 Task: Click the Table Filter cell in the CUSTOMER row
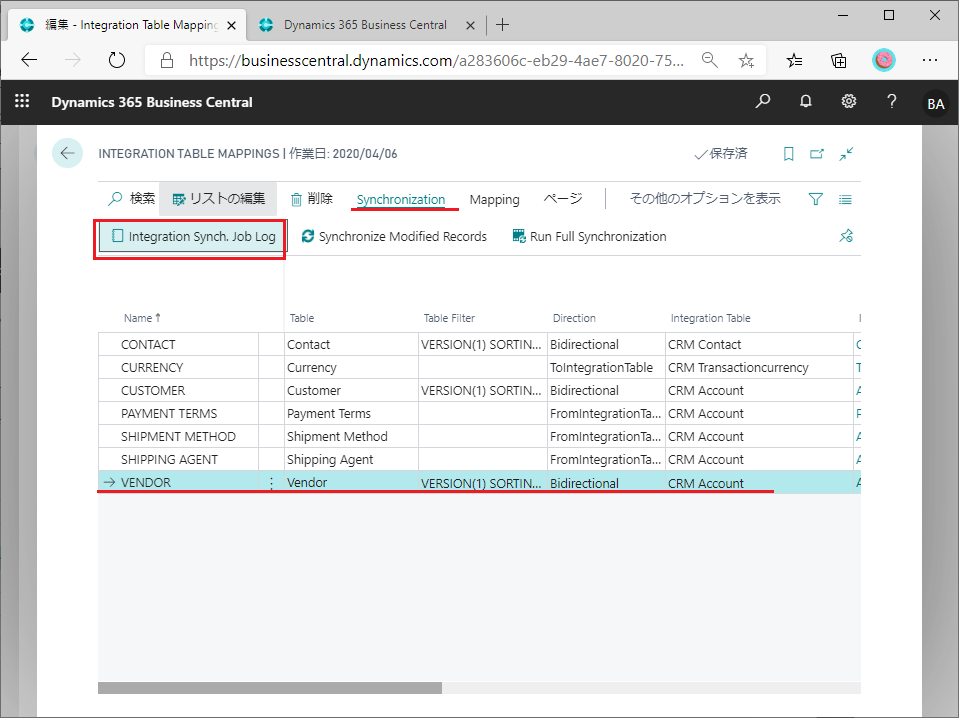pos(483,390)
